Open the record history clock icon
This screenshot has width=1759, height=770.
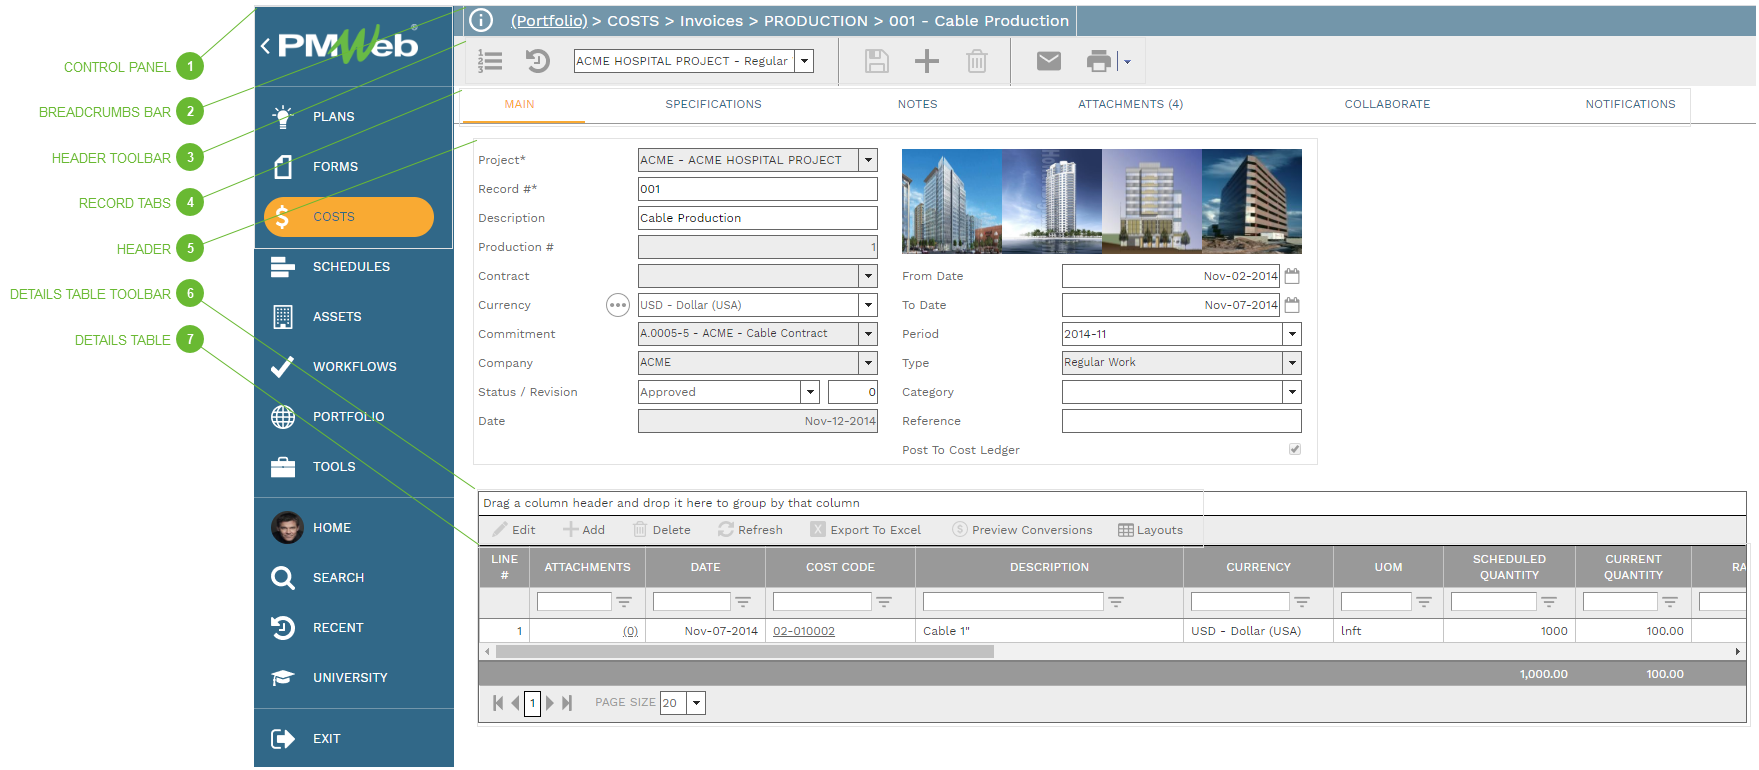pos(538,62)
